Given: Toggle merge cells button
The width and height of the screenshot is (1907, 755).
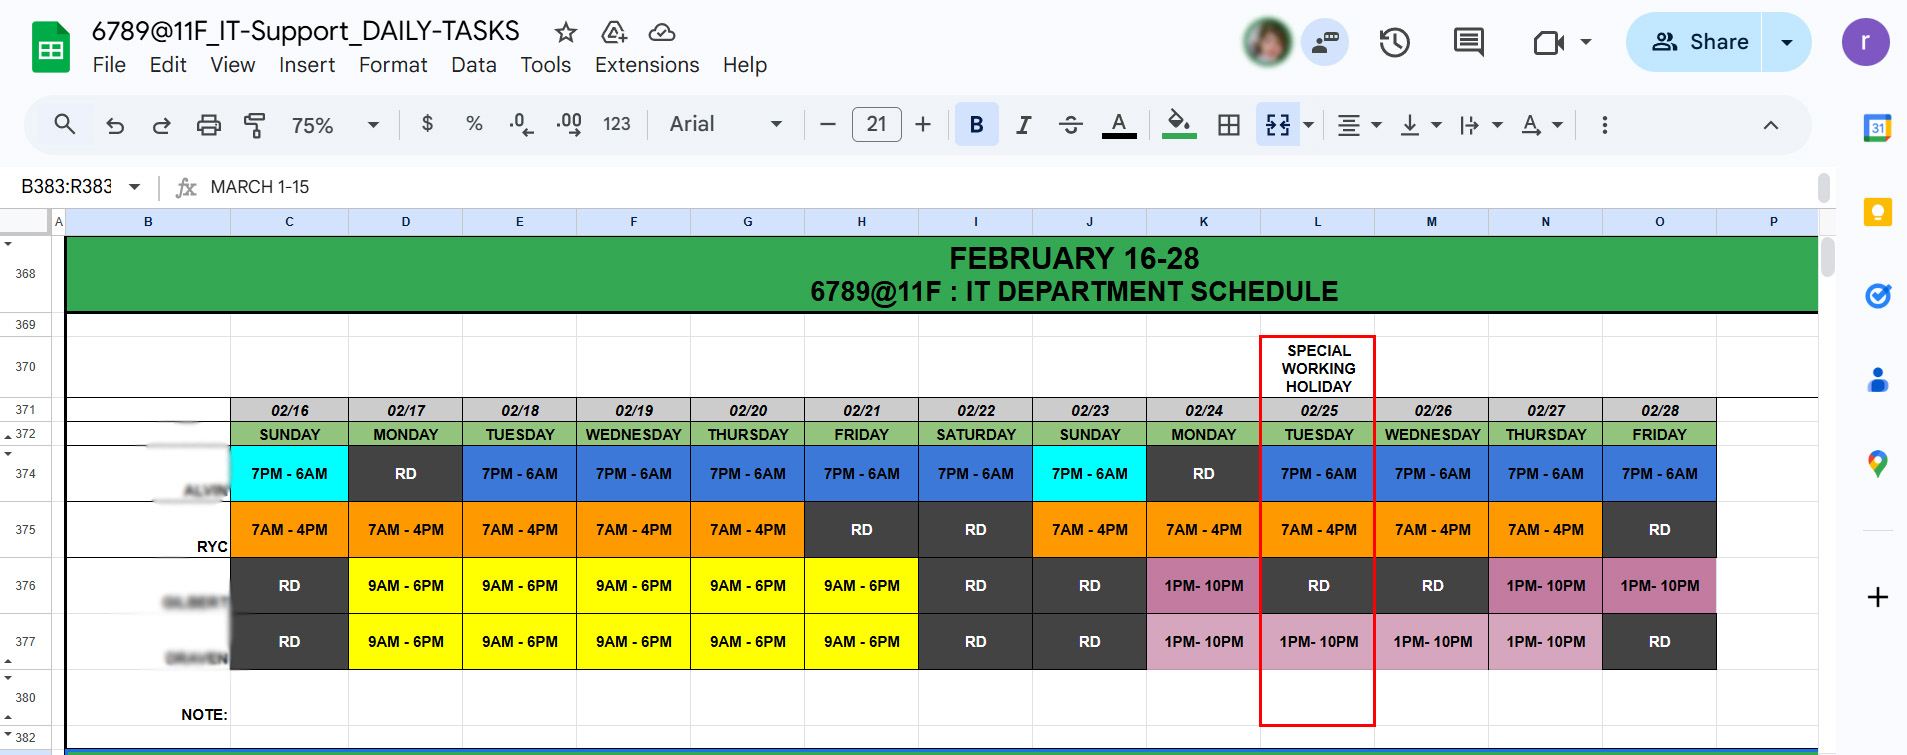Looking at the screenshot, I should (x=1277, y=125).
